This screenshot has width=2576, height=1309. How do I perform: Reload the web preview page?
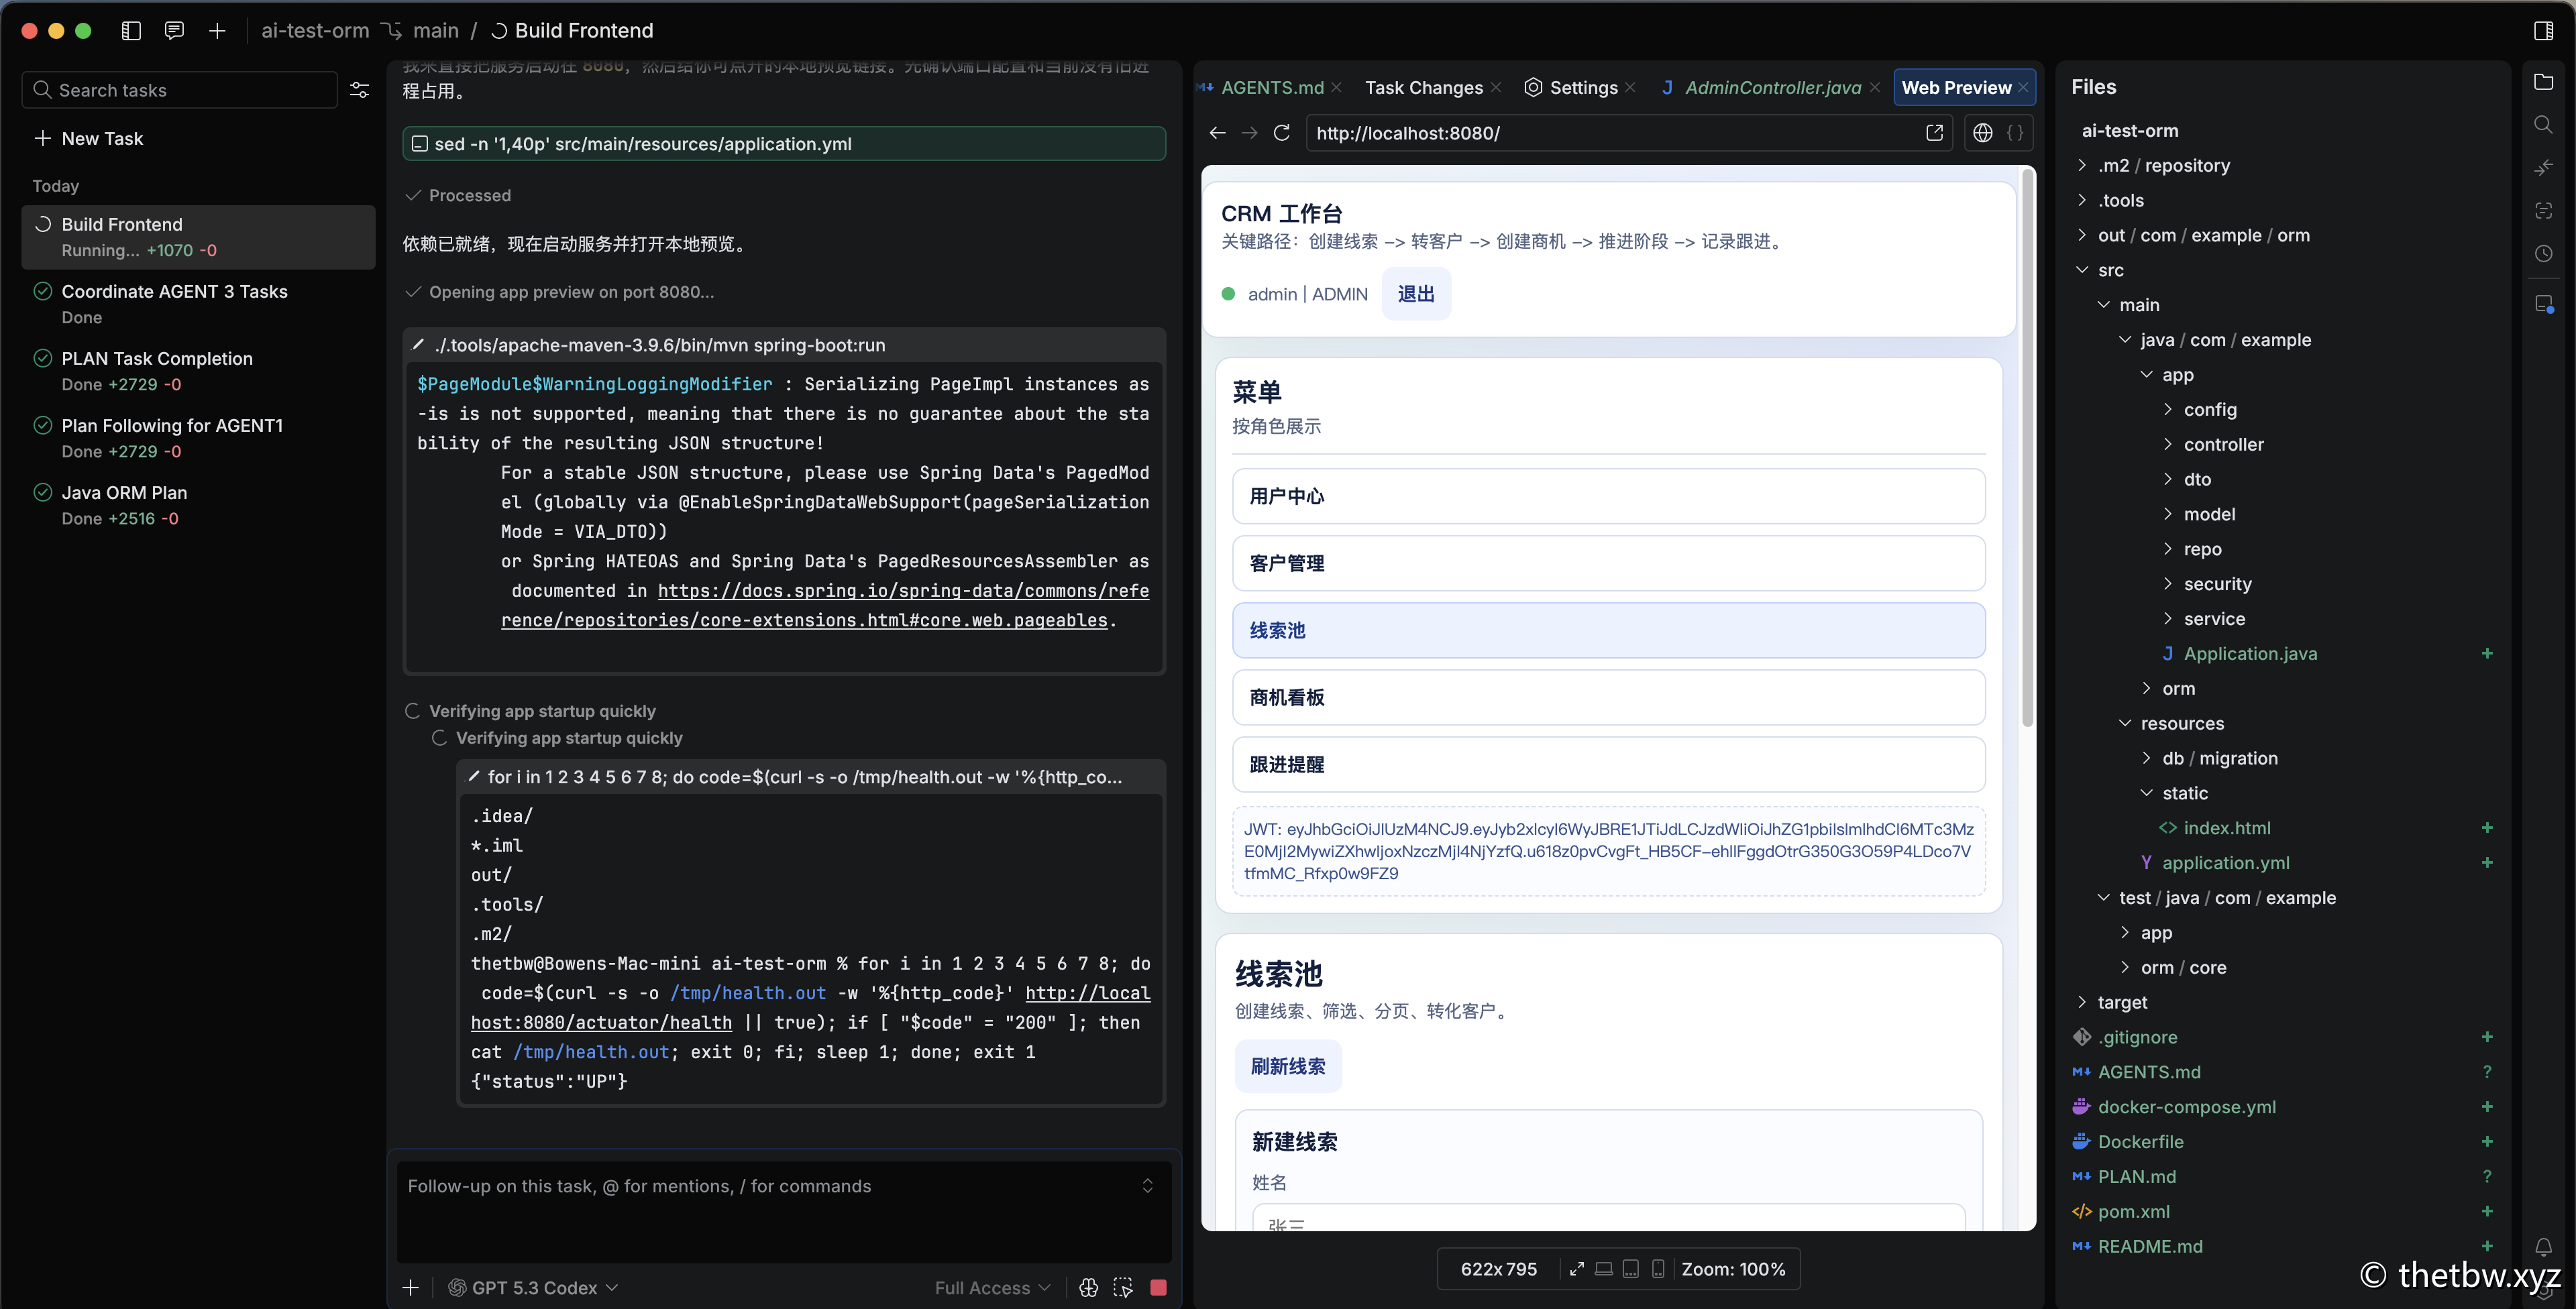1281,133
